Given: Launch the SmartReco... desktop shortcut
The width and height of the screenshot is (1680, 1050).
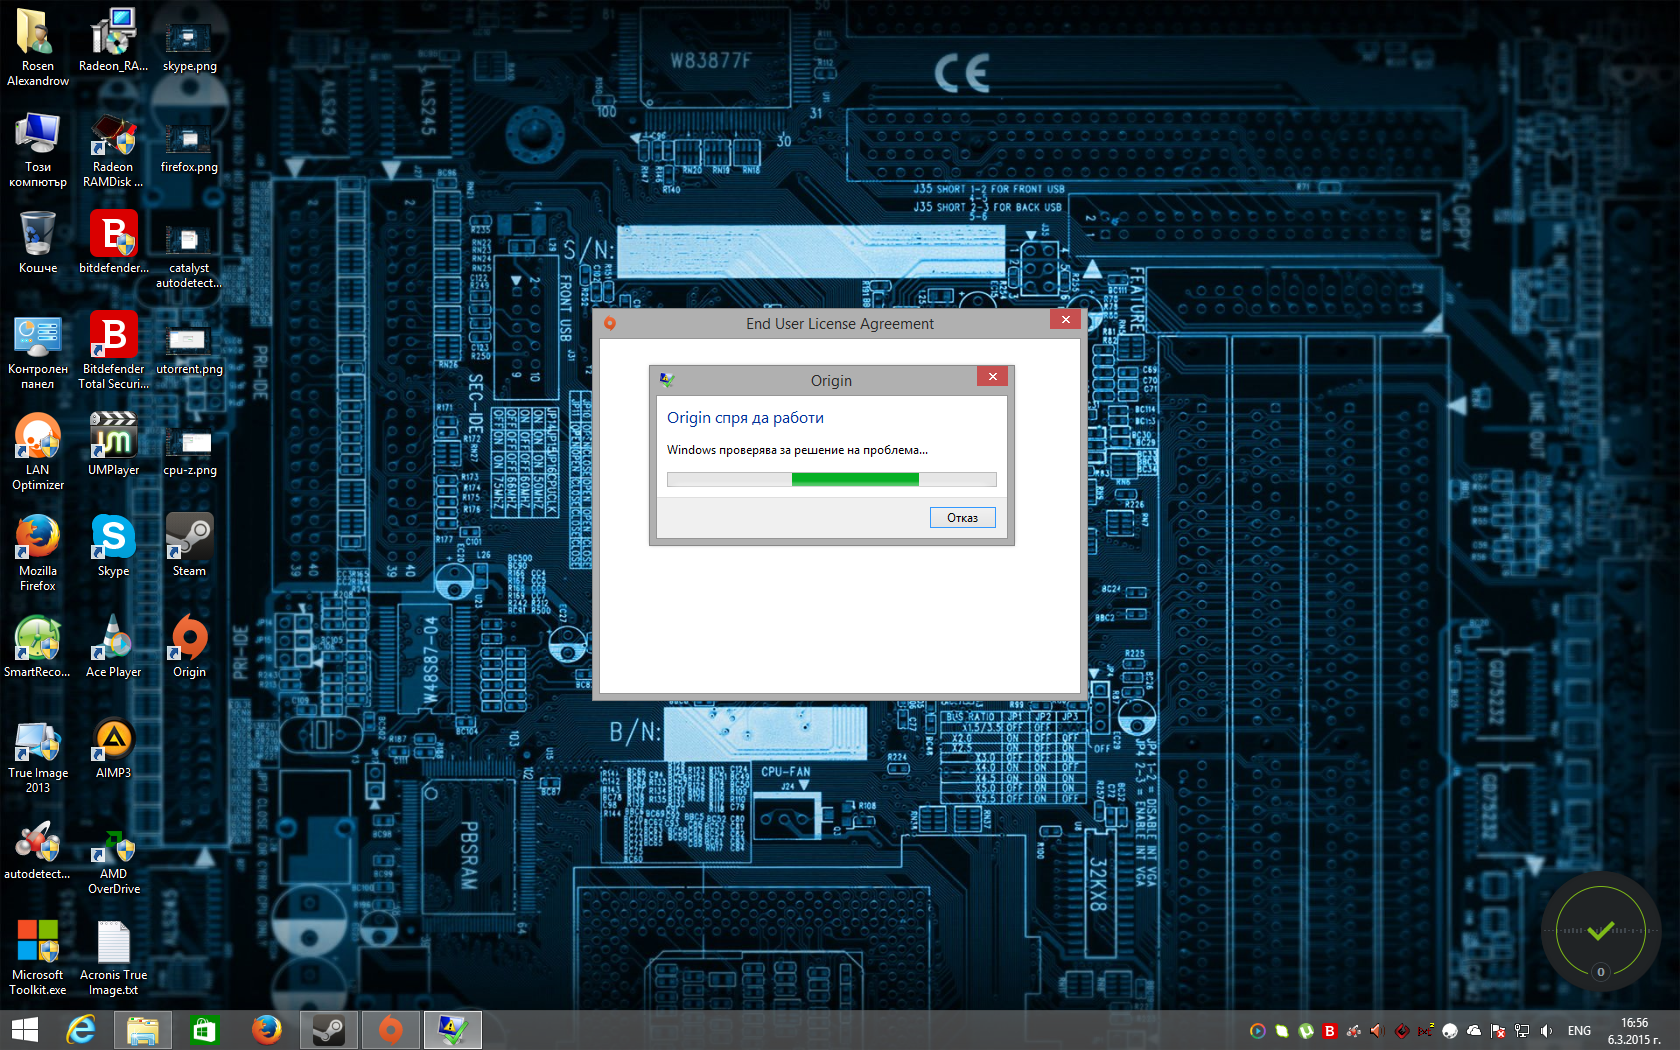Looking at the screenshot, I should tap(38, 646).
